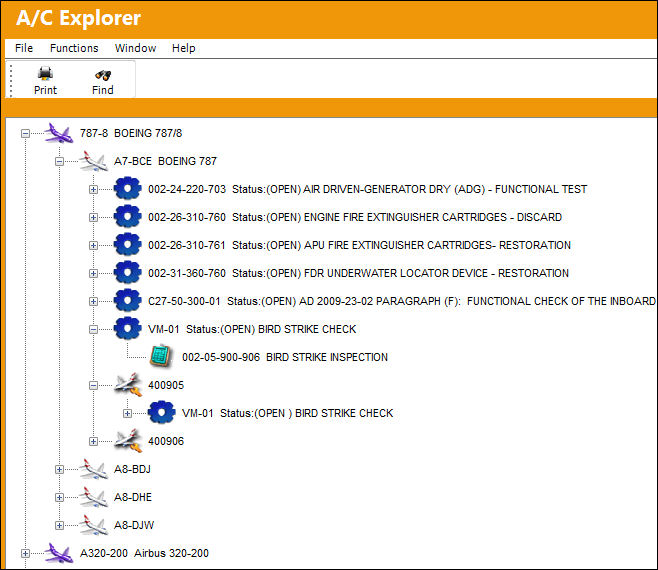Click gear icon for task 002-26-310-760
Screen dimensions: 658x570
[x=128, y=217]
